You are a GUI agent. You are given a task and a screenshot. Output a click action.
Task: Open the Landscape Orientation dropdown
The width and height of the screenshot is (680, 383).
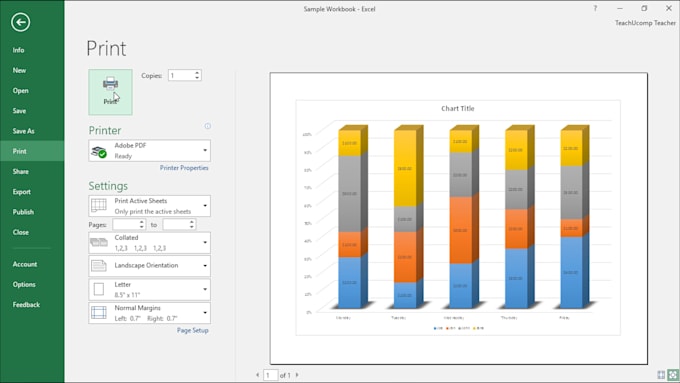[150, 265]
